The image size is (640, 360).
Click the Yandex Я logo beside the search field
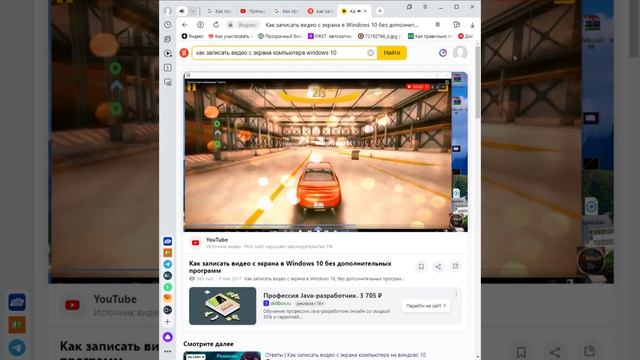coord(184,53)
